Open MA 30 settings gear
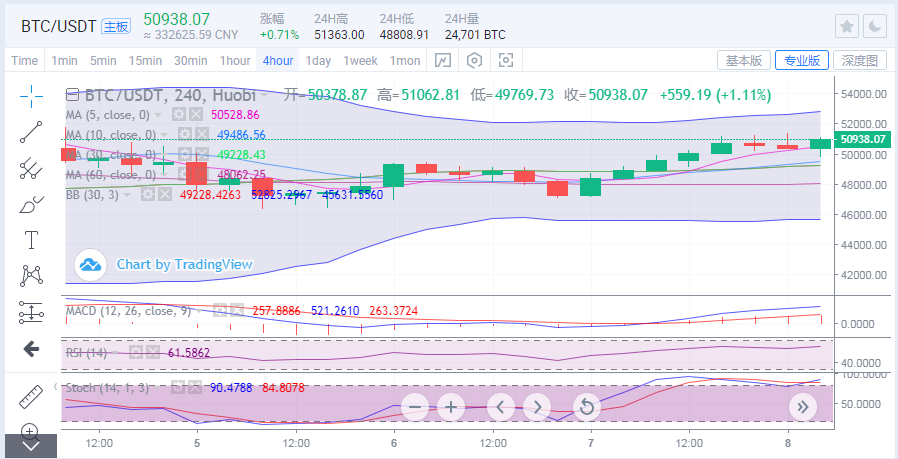 [x=184, y=154]
